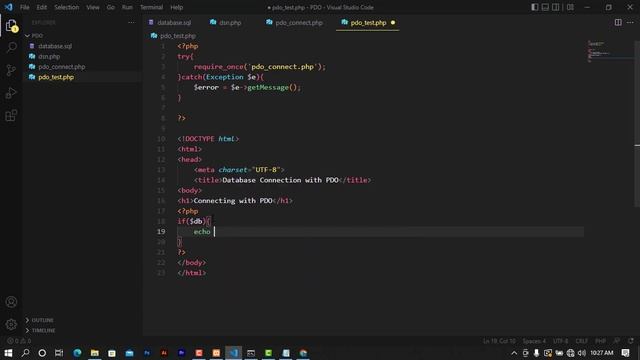Expand the Timeline section

43,330
